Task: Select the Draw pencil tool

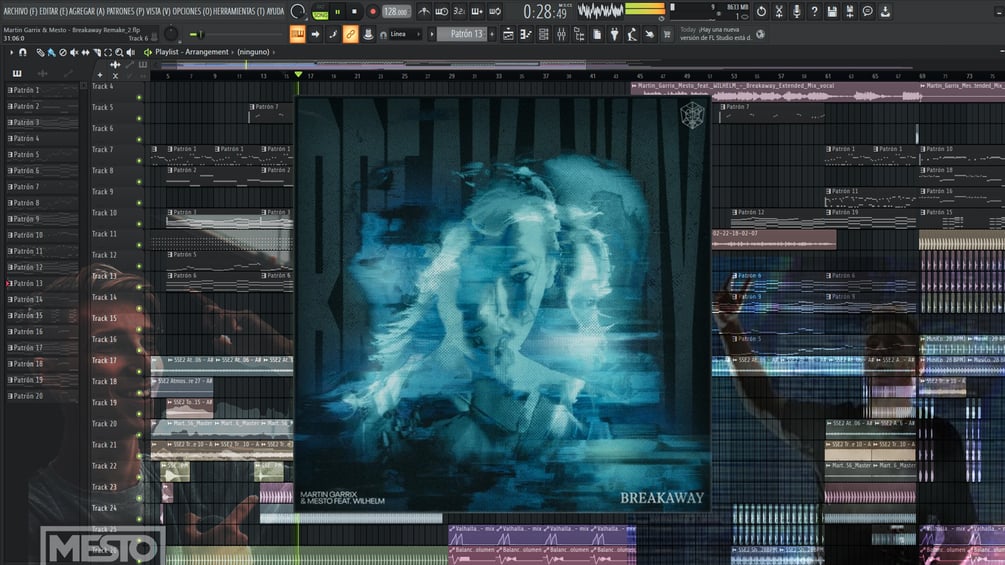Action: pyautogui.click(x=40, y=52)
